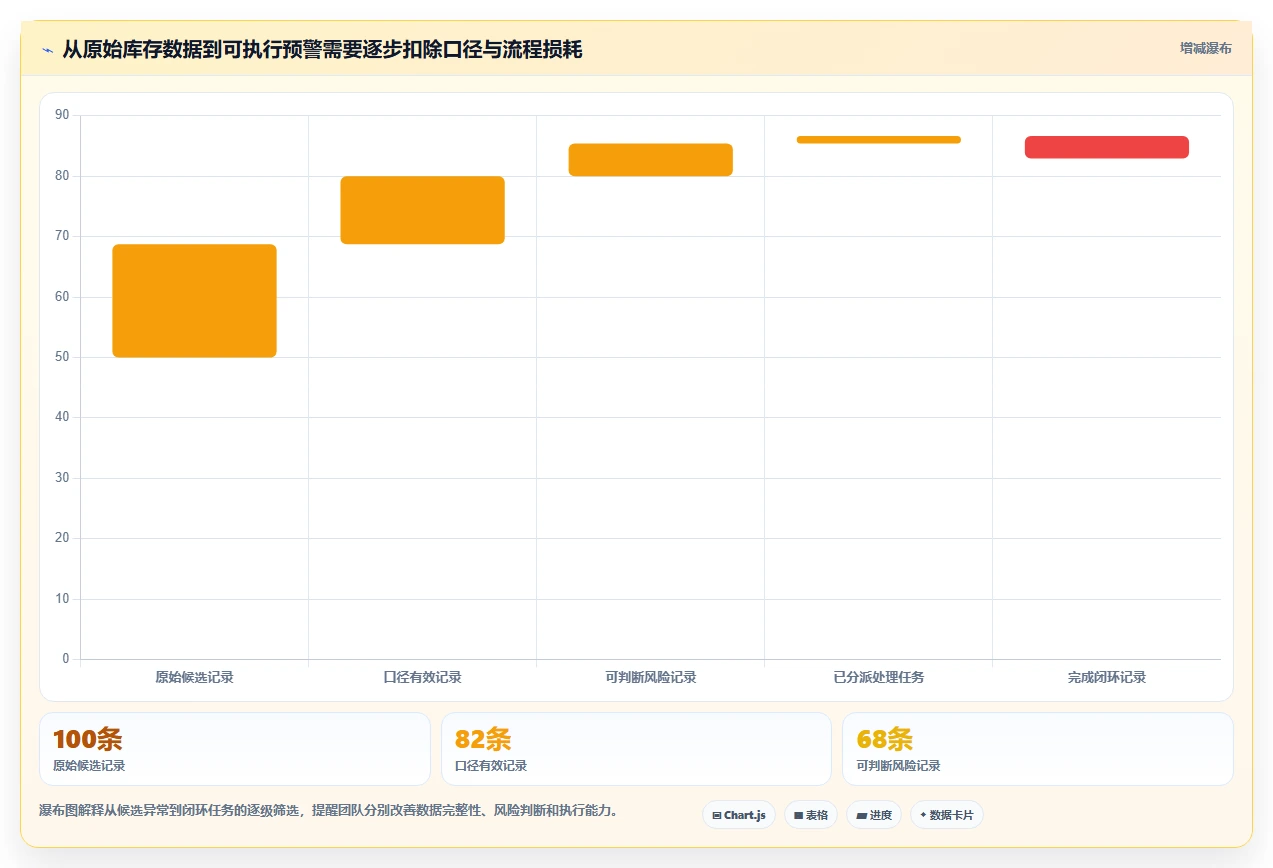
Task: Click the footer description starting 瀑布图解释
Action: point(328,810)
